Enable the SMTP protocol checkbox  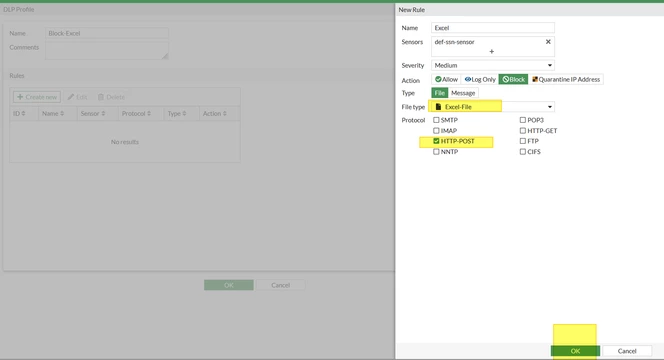[x=436, y=120]
